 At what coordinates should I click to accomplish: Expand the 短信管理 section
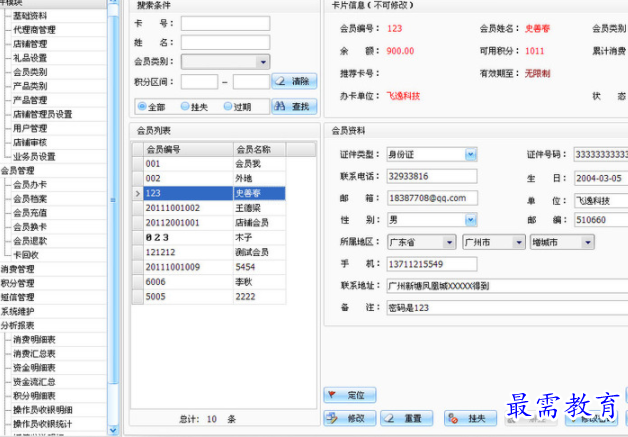(x=17, y=297)
